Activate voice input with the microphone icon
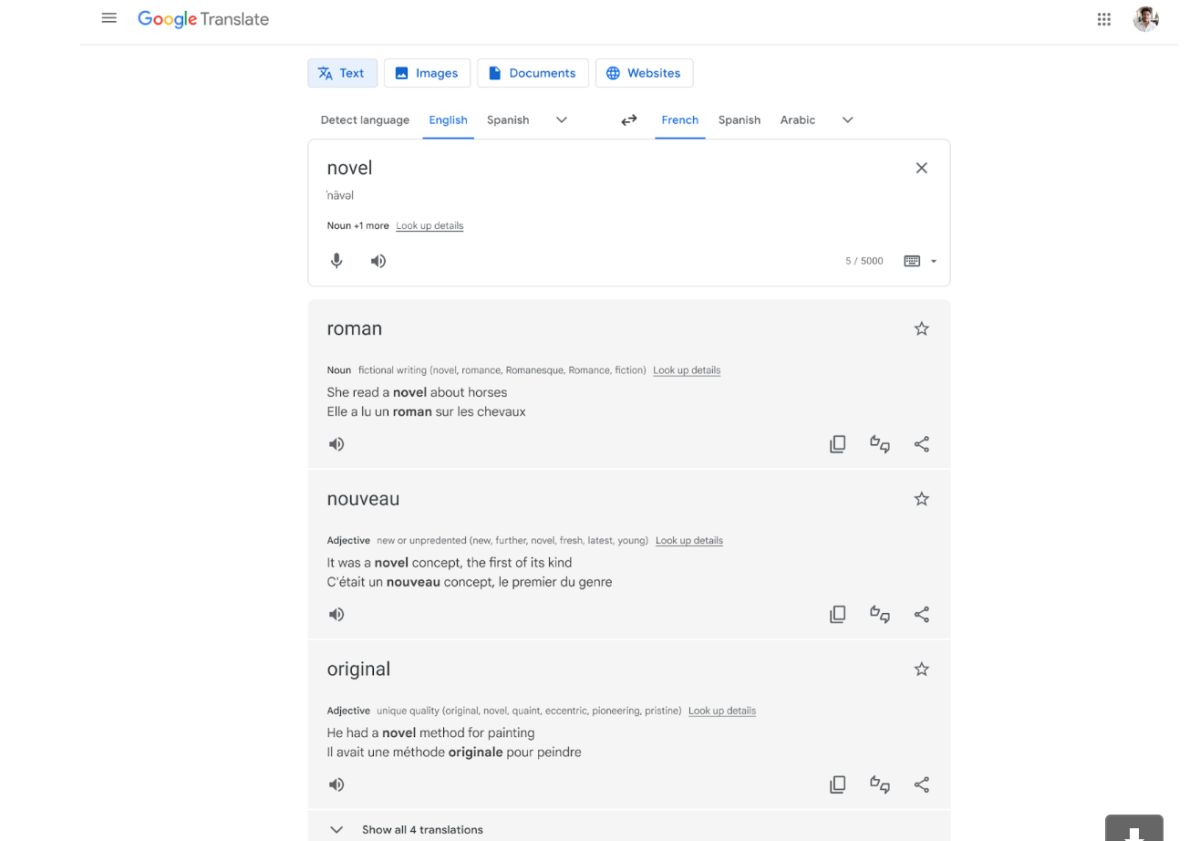The width and height of the screenshot is (1200, 841). (x=336, y=260)
